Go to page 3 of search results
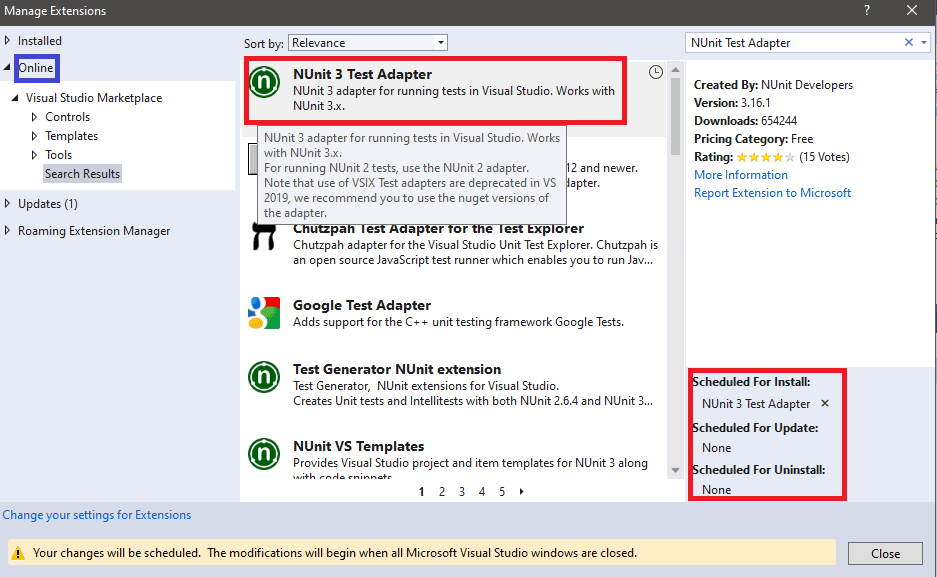Screen dimensions: 937x577 click(461, 491)
